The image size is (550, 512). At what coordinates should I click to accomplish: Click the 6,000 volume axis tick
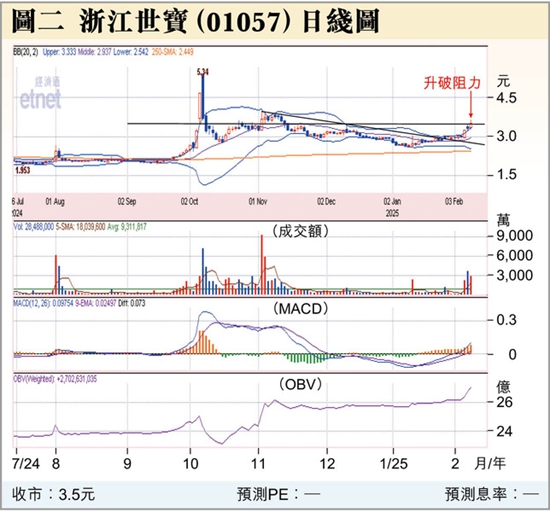pyautogui.click(x=515, y=255)
